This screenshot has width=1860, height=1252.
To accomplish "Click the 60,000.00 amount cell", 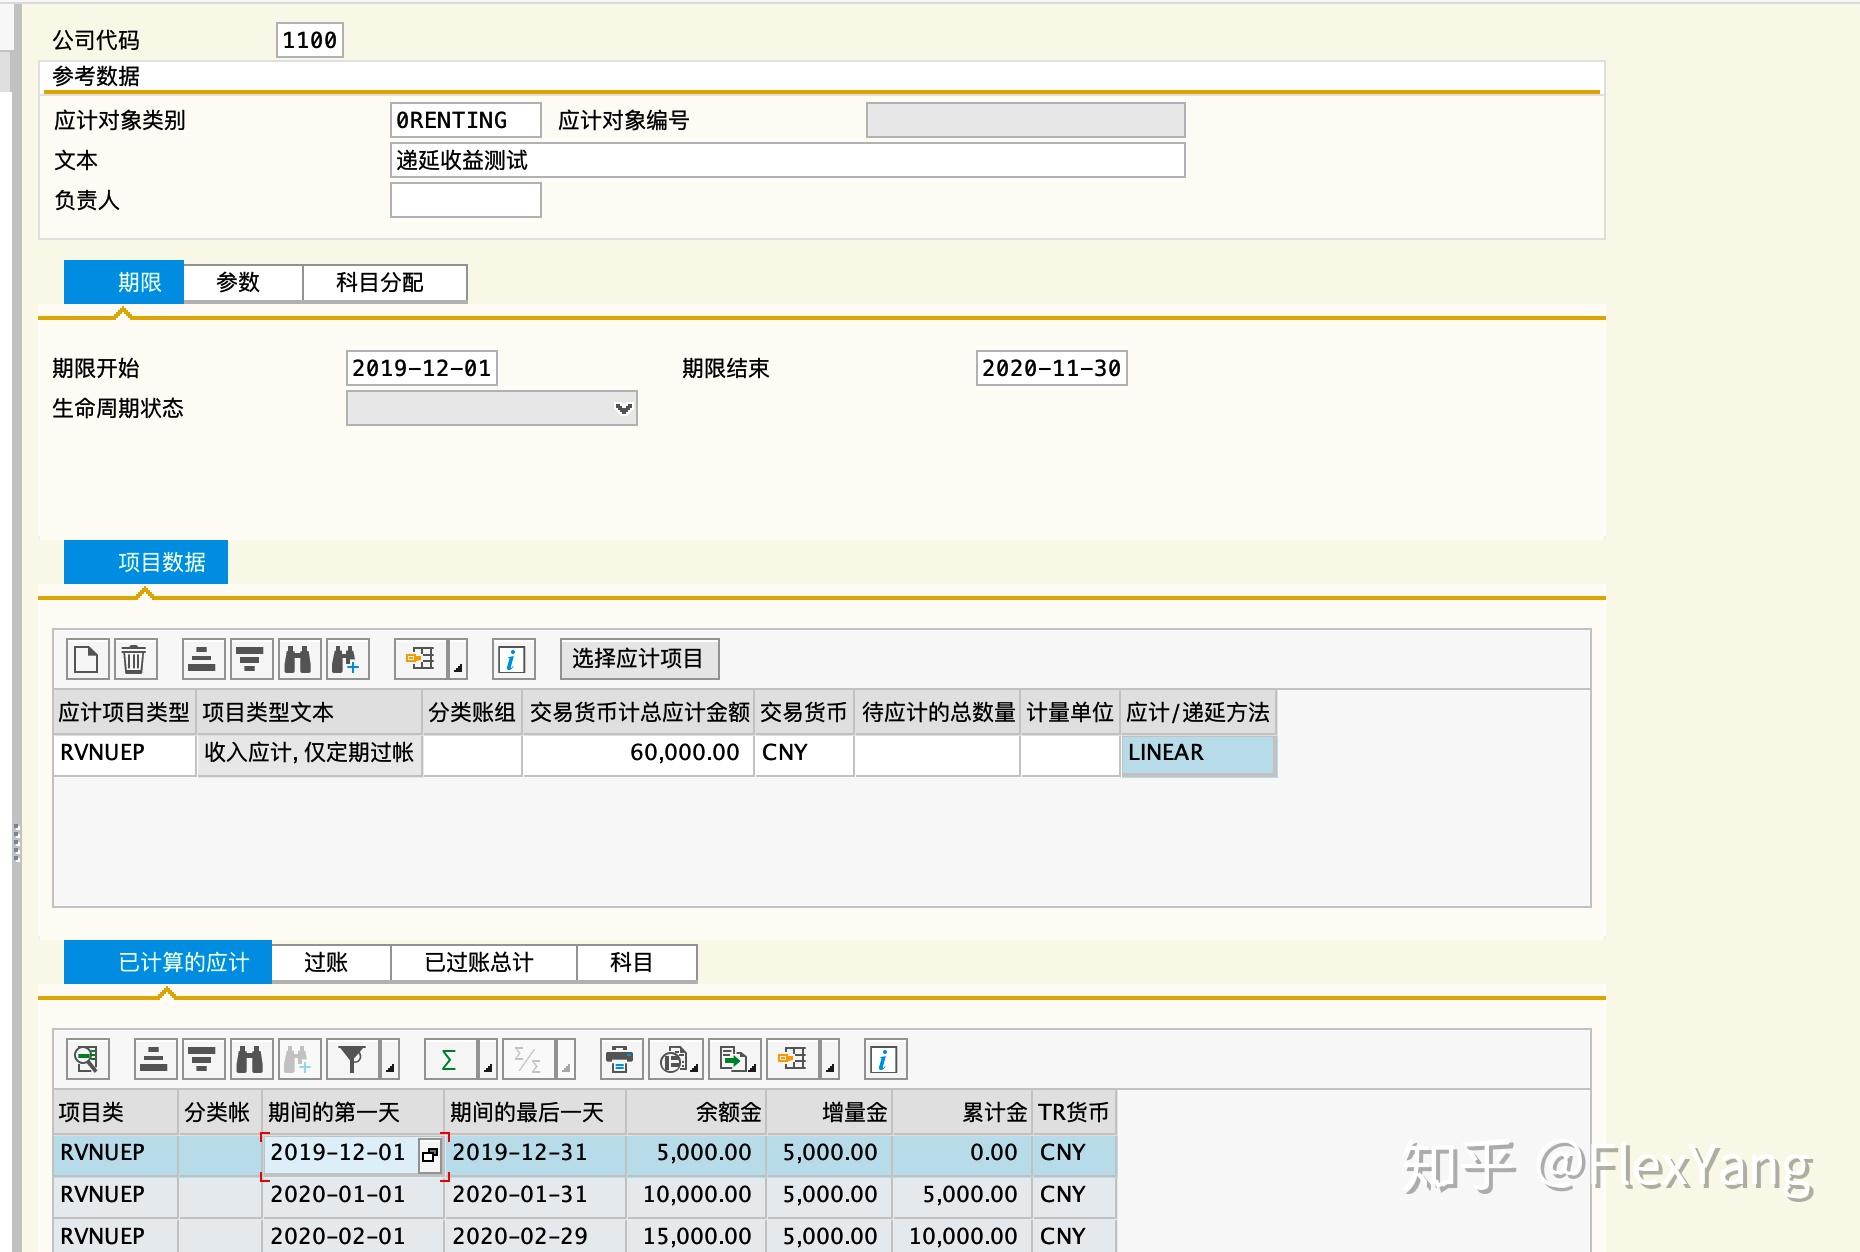I will [638, 753].
